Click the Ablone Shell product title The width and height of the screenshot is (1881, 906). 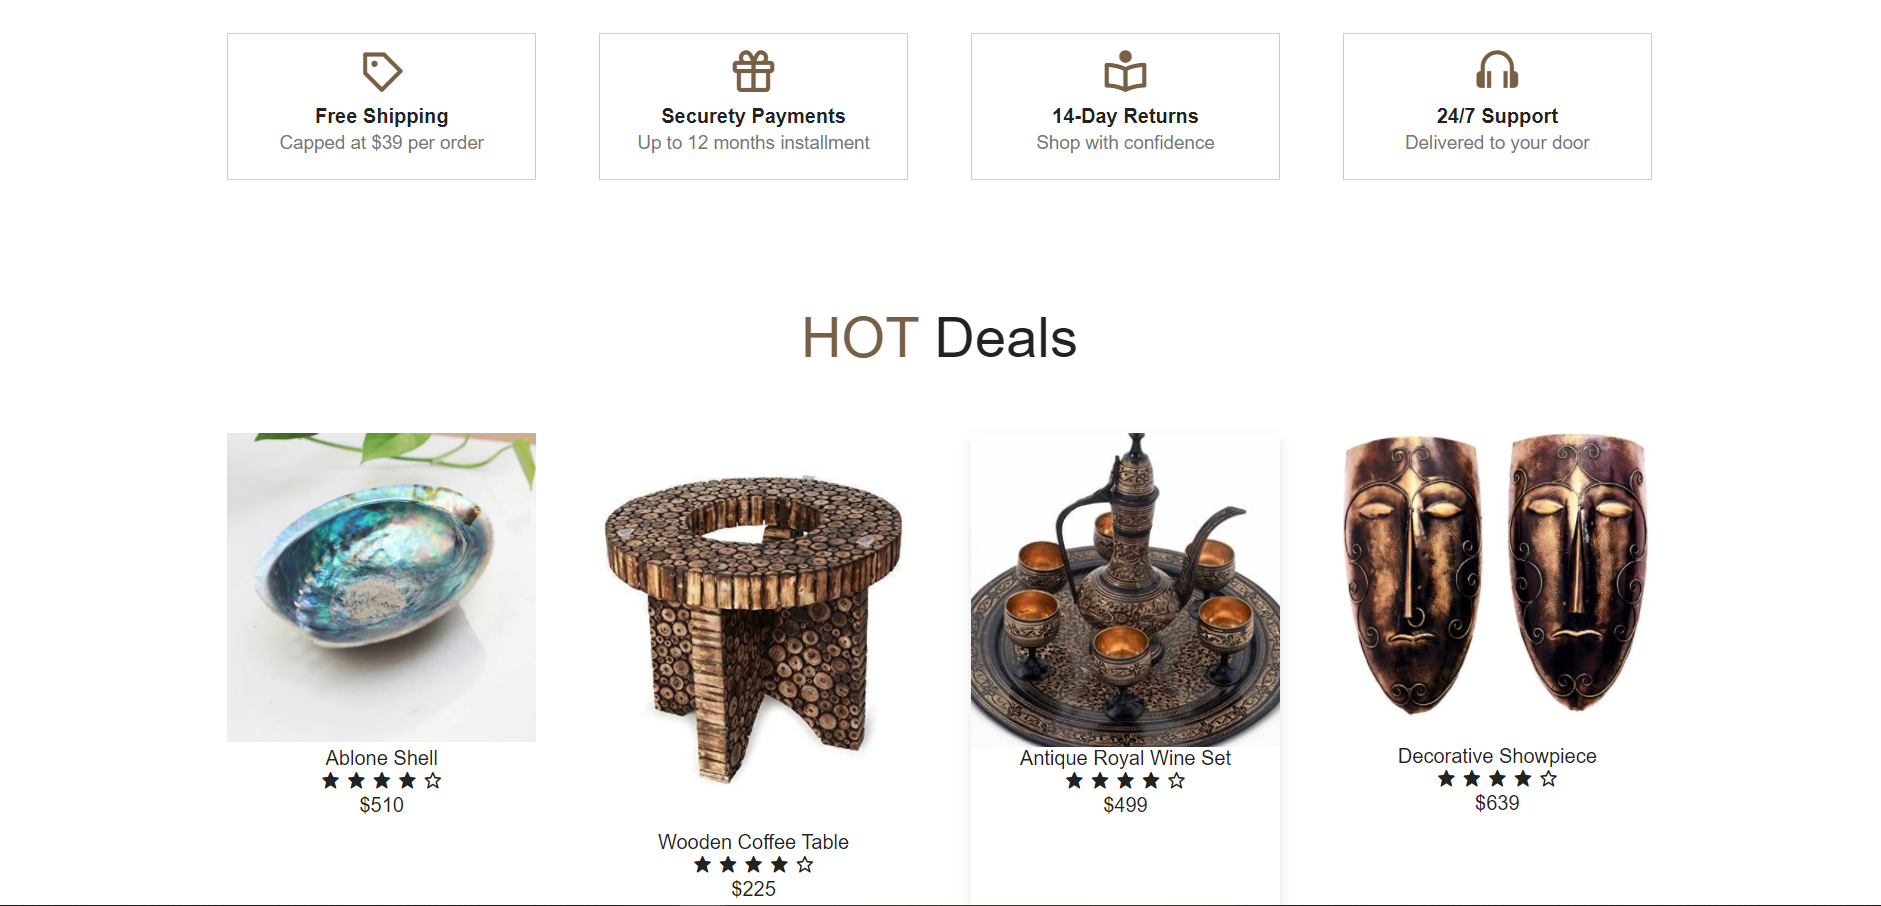(381, 758)
